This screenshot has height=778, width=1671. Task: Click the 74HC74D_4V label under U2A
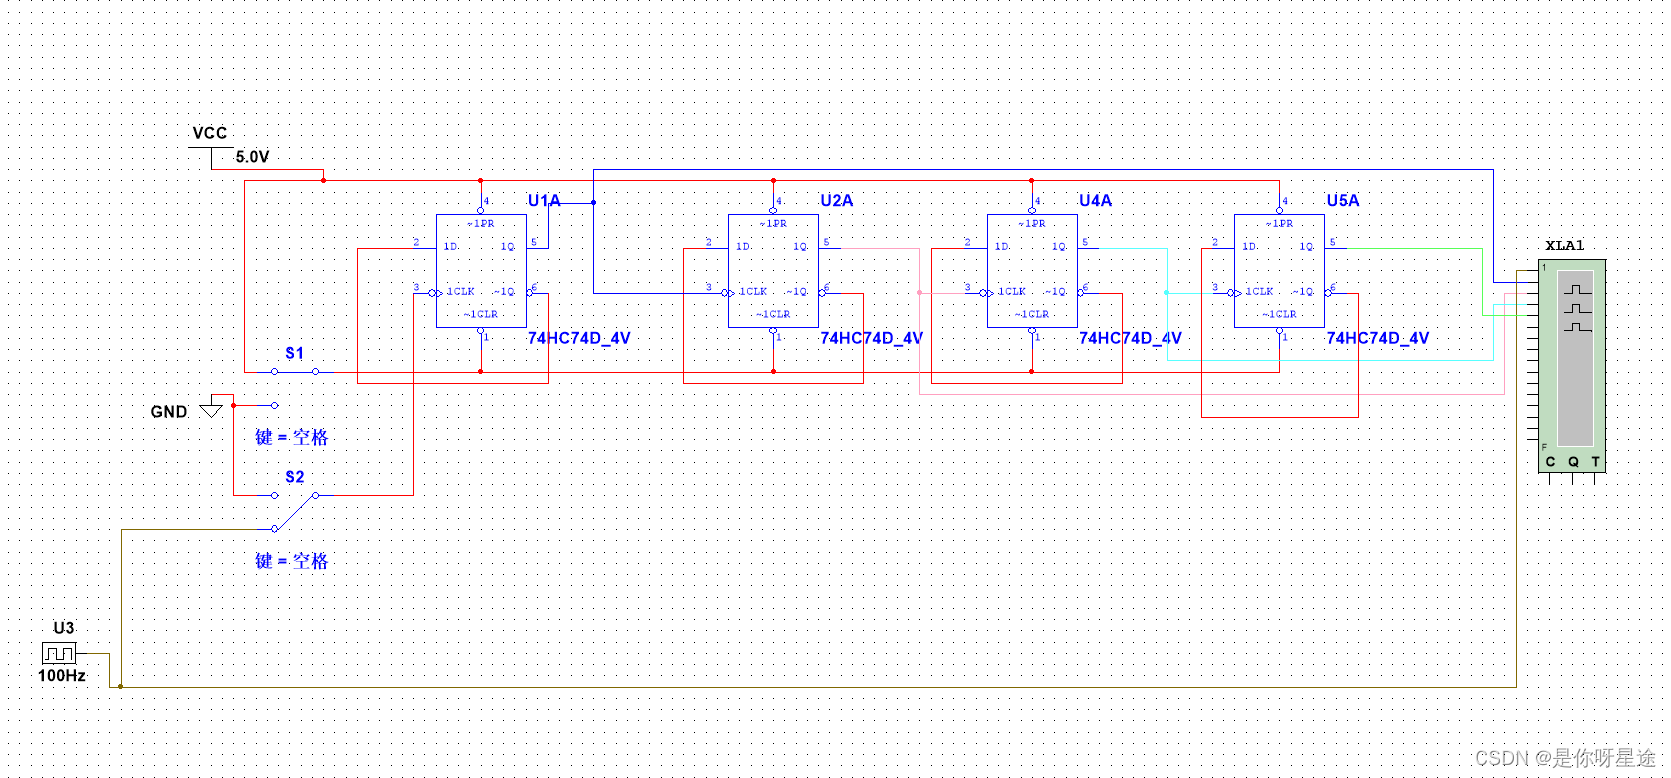[871, 338]
